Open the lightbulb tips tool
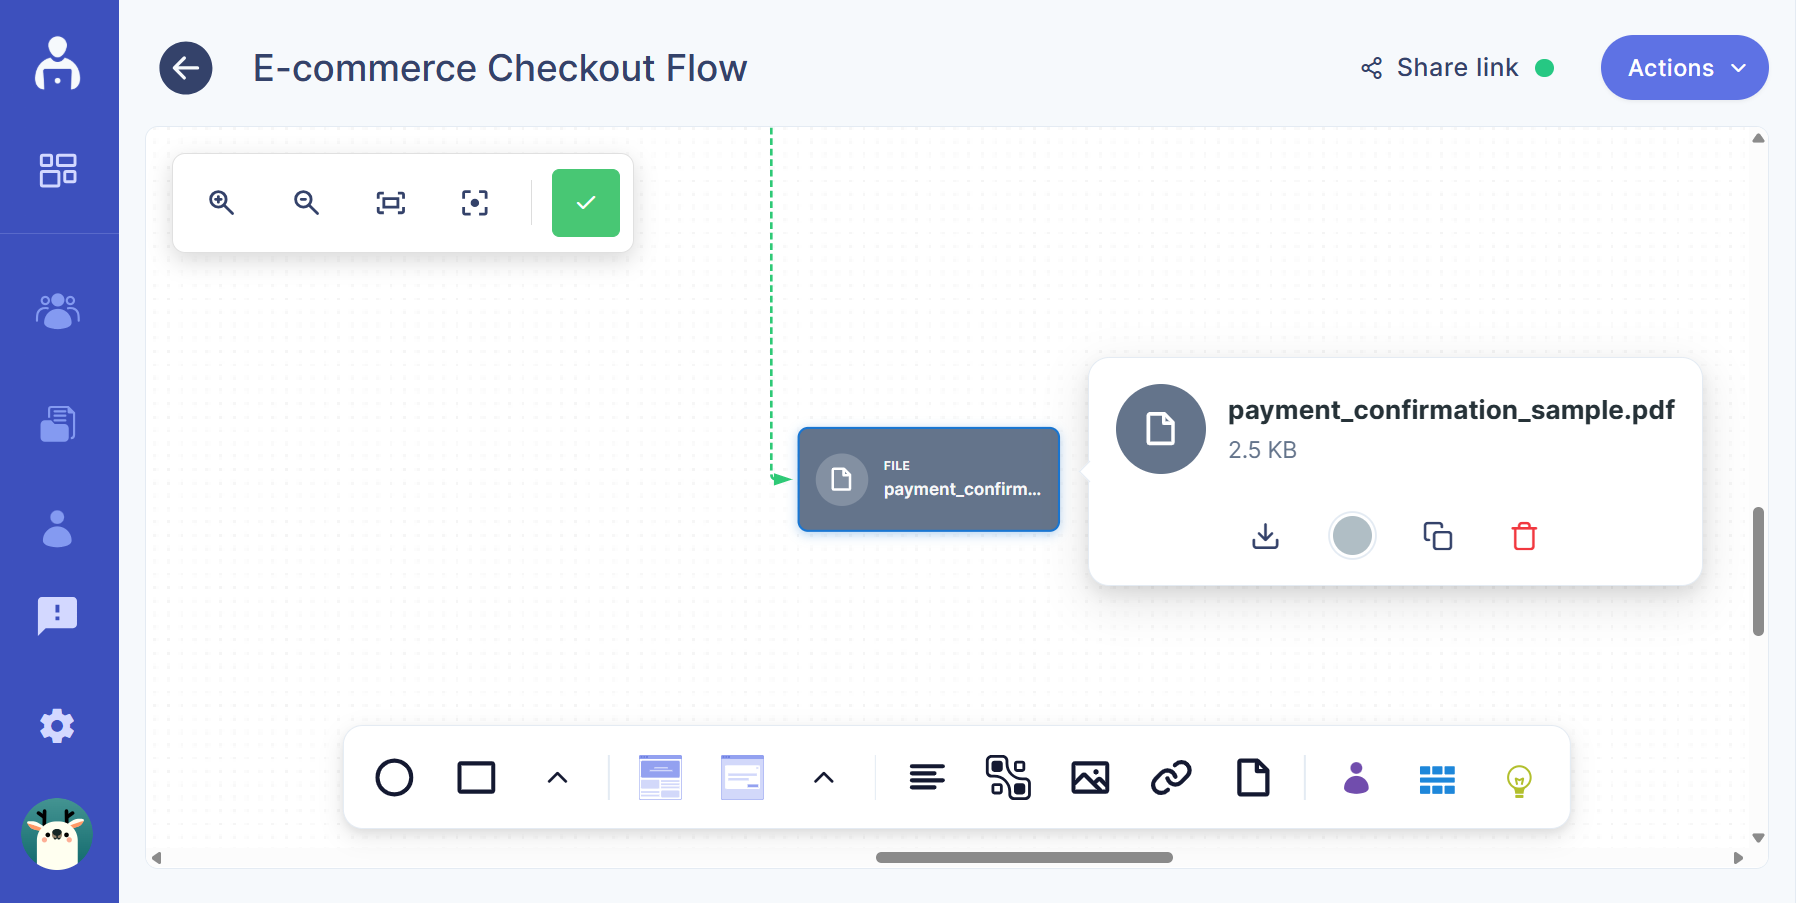Viewport: 1797px width, 903px height. pos(1519,777)
